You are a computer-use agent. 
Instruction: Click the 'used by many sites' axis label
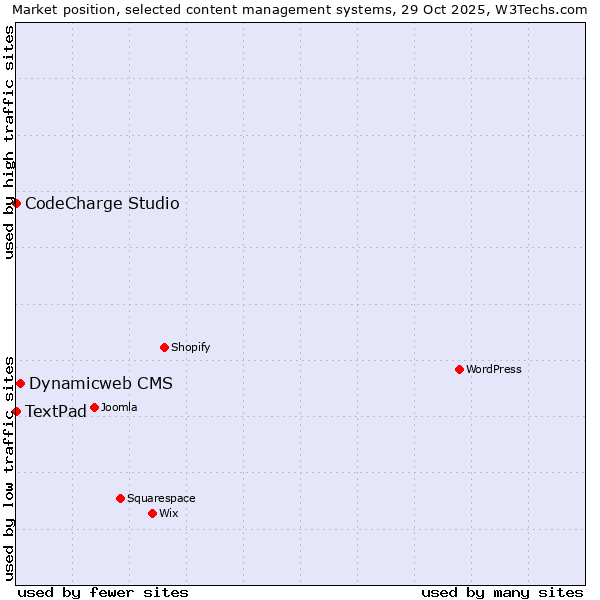[x=502, y=592]
